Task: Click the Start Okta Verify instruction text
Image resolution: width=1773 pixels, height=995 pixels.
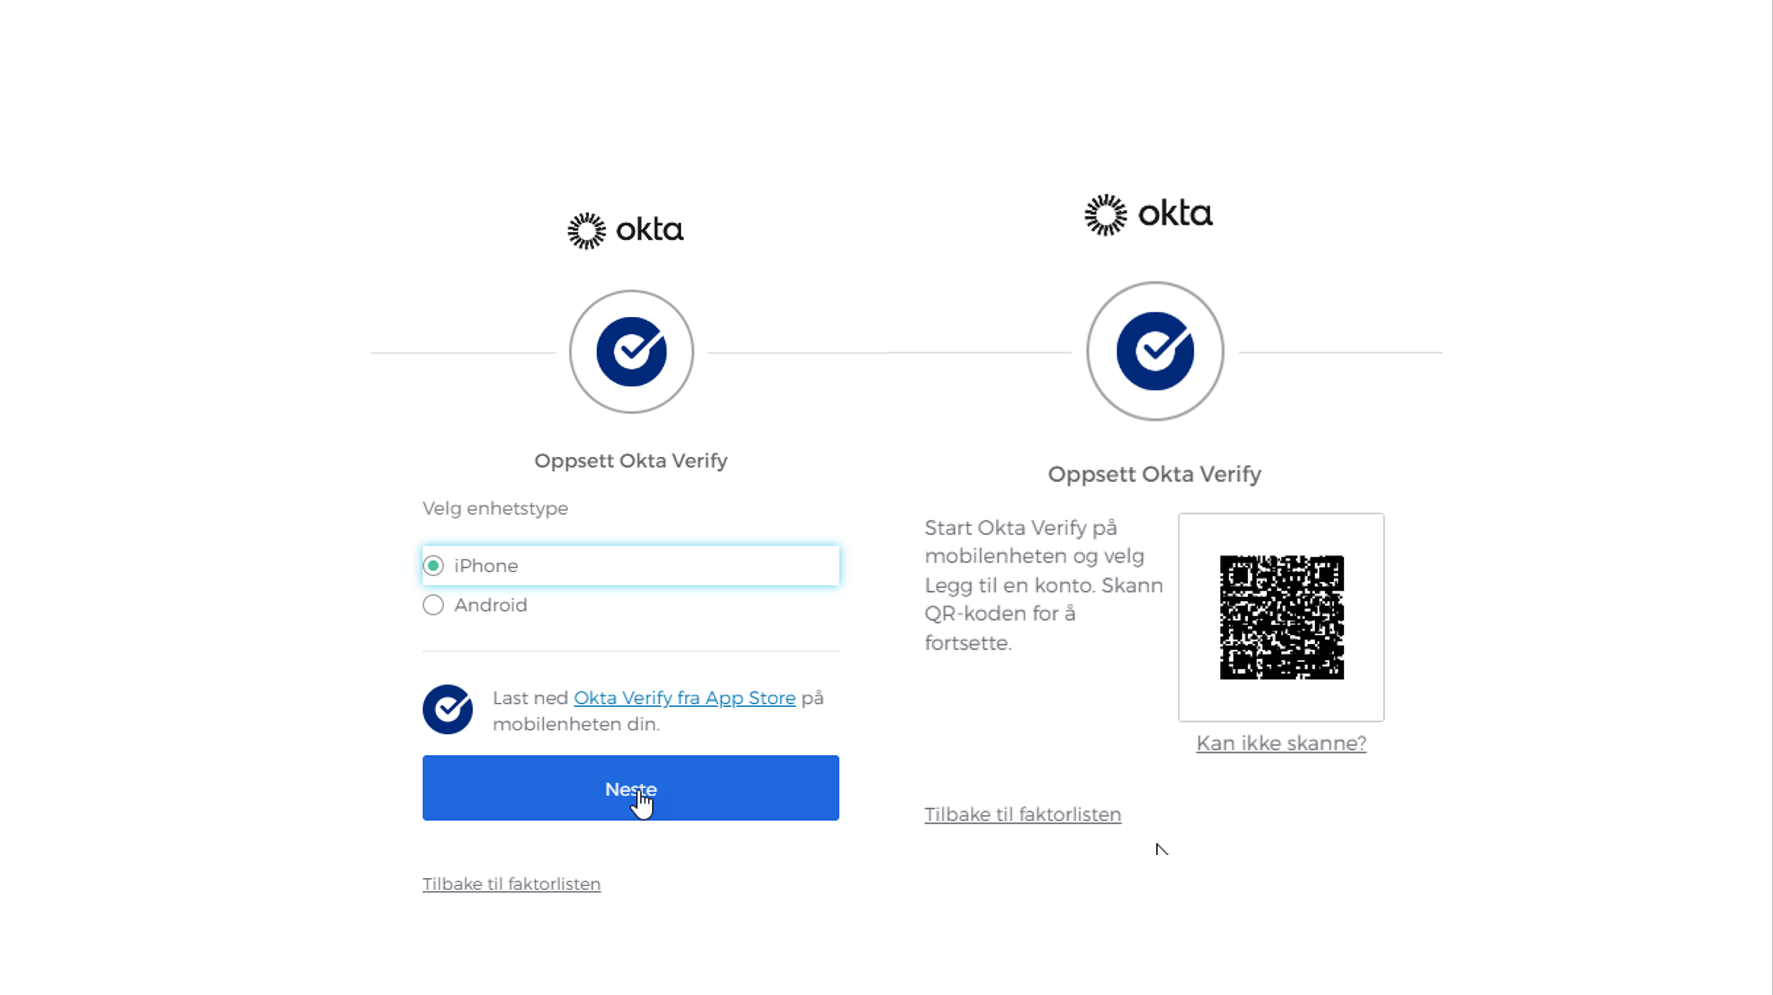Action: tap(1044, 585)
